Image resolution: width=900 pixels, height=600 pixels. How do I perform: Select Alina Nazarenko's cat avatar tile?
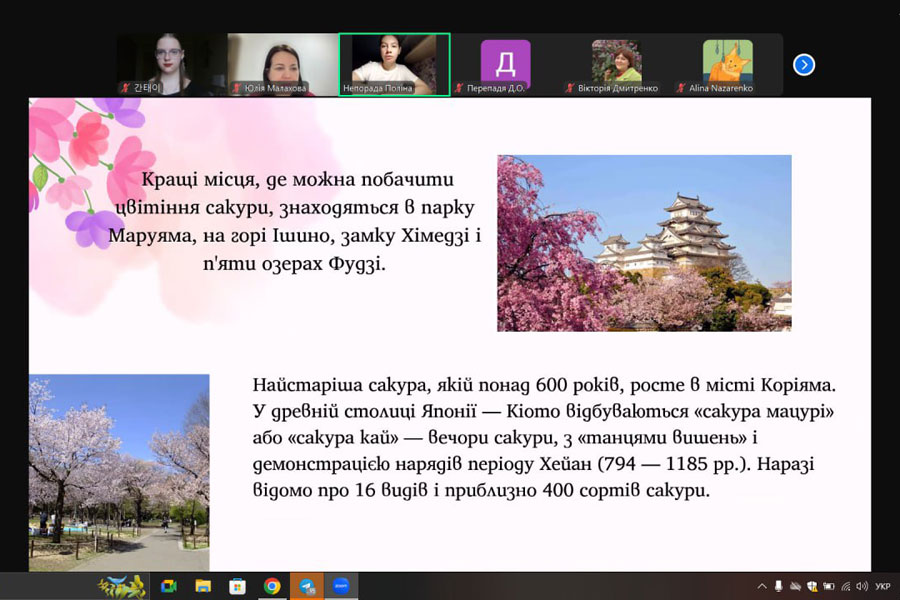(x=727, y=64)
